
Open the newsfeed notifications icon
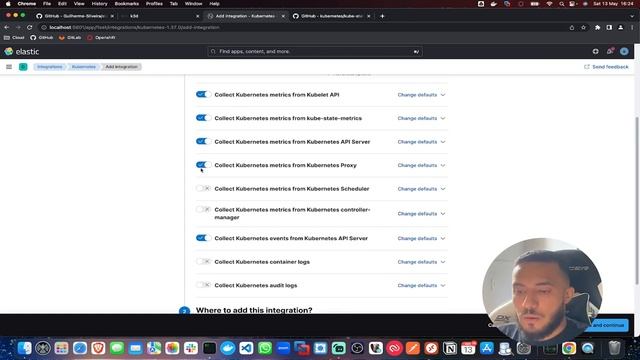[x=610, y=51]
